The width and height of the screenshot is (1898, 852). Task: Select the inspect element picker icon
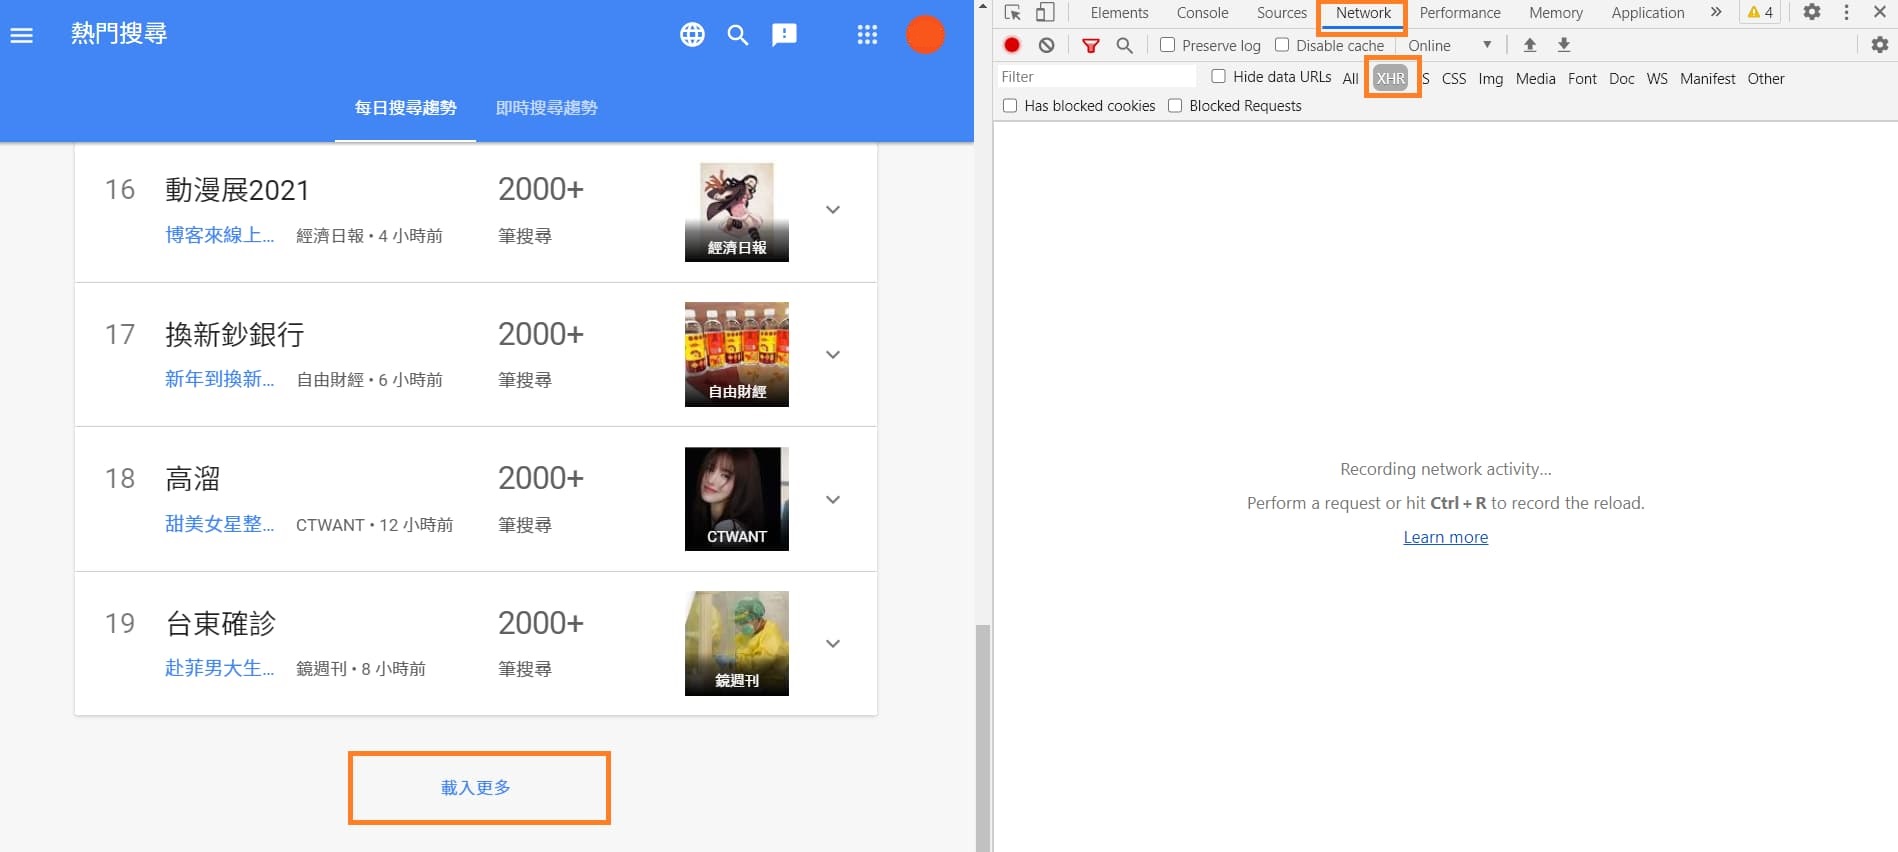1012,12
